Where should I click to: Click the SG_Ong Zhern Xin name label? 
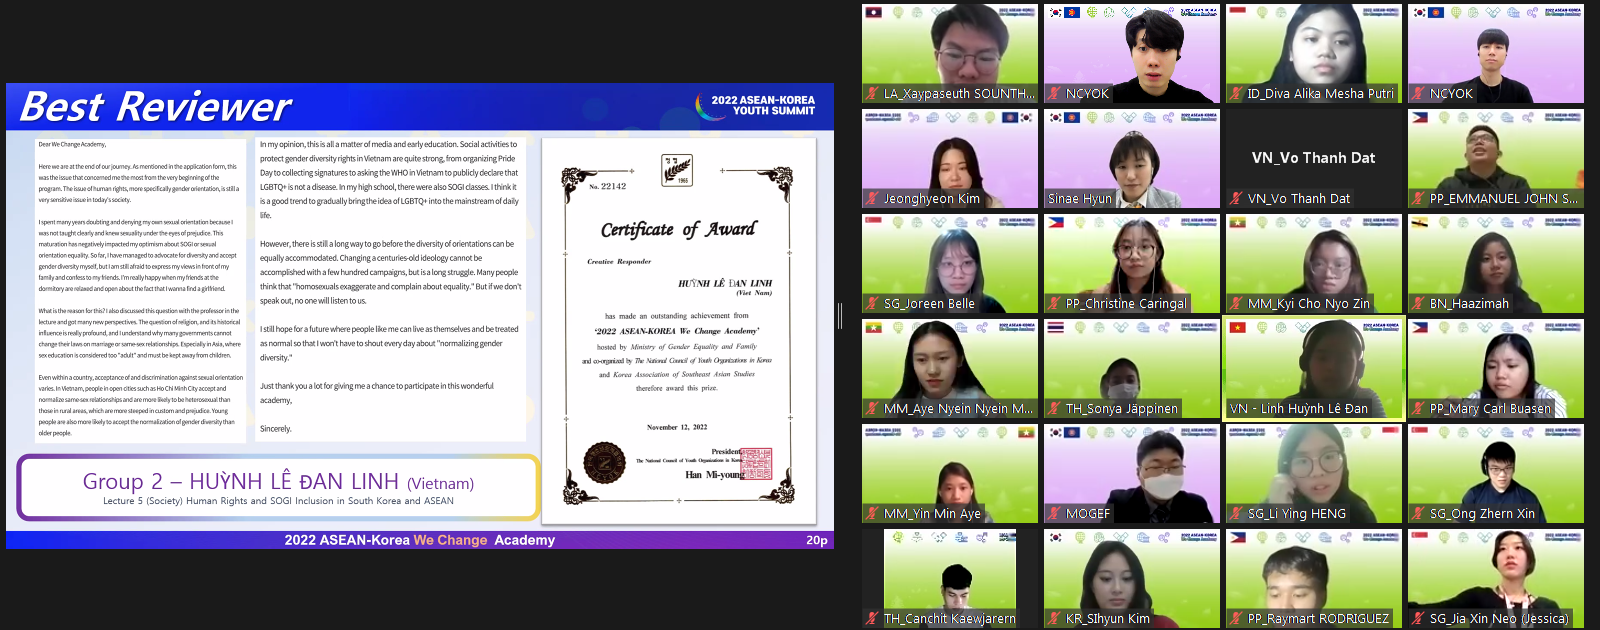click(1481, 514)
